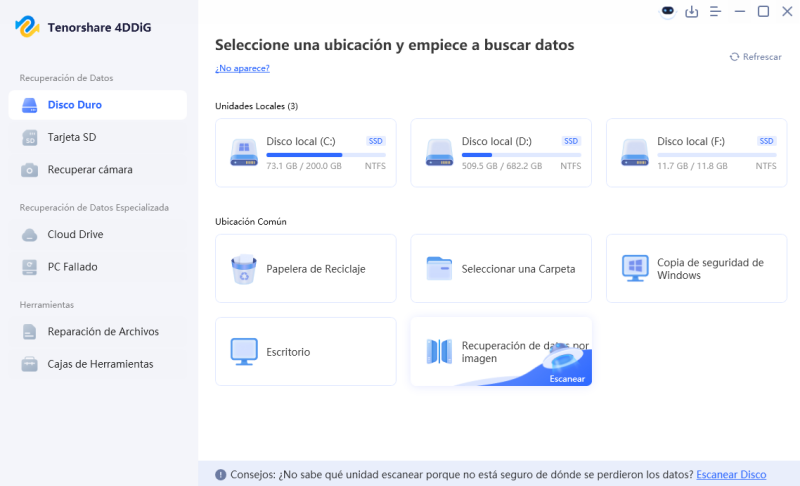Click the Disco local (D:) drive icon
Viewport: 800px width, 486px height.
pyautogui.click(x=439, y=152)
